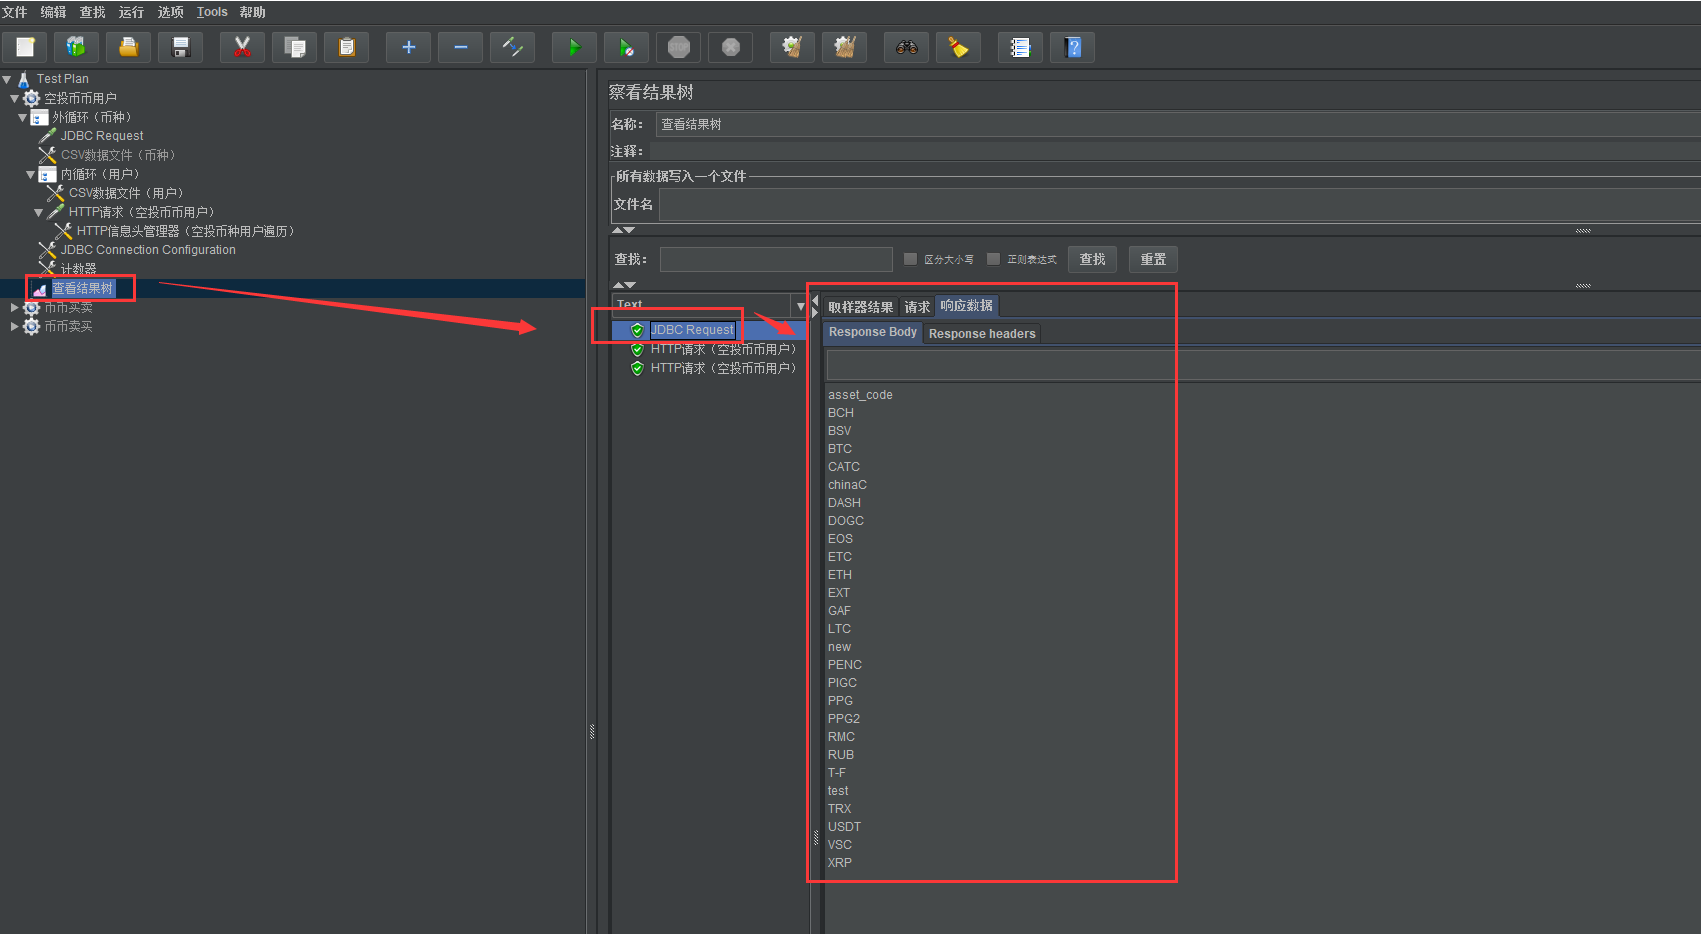Collapse all nodes with the minus icon
1701x934 pixels.
point(460,47)
